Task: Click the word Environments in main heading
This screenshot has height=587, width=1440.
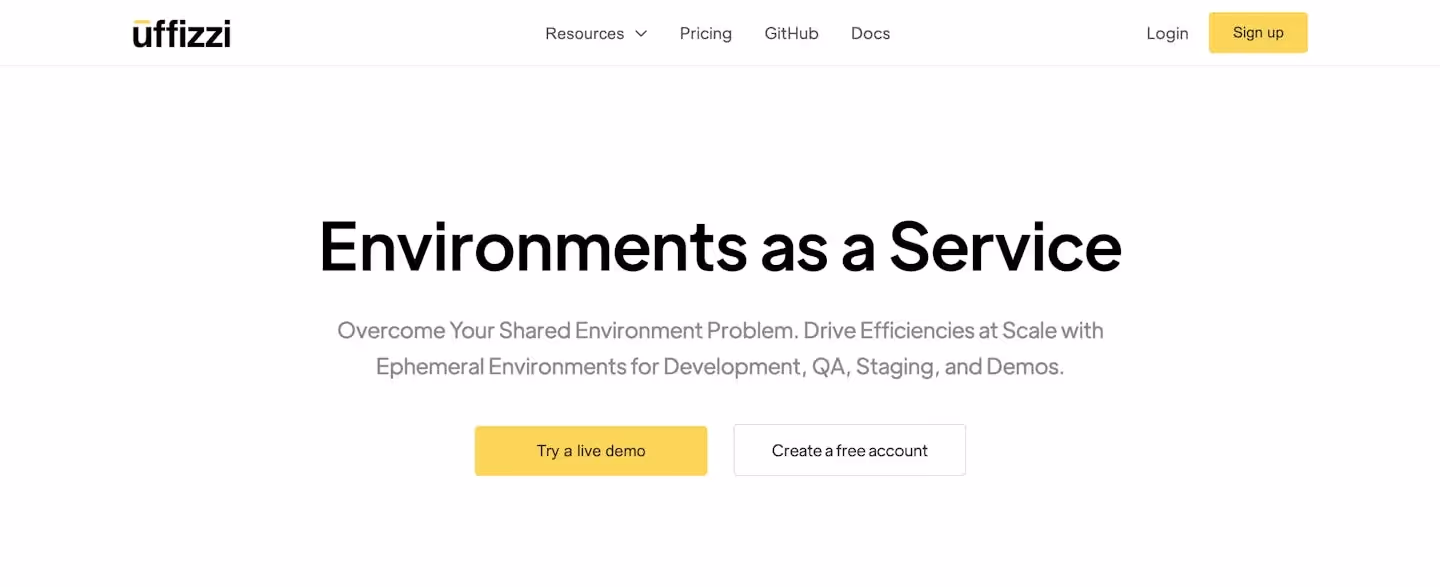Action: point(533,245)
